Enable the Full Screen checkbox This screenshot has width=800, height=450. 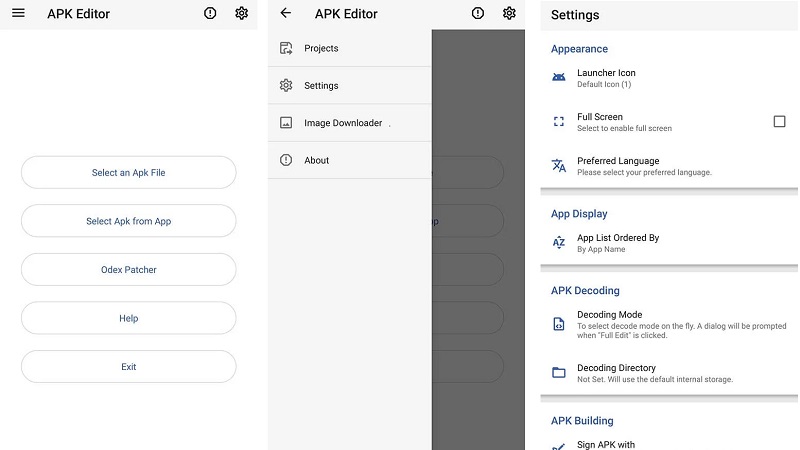779,121
